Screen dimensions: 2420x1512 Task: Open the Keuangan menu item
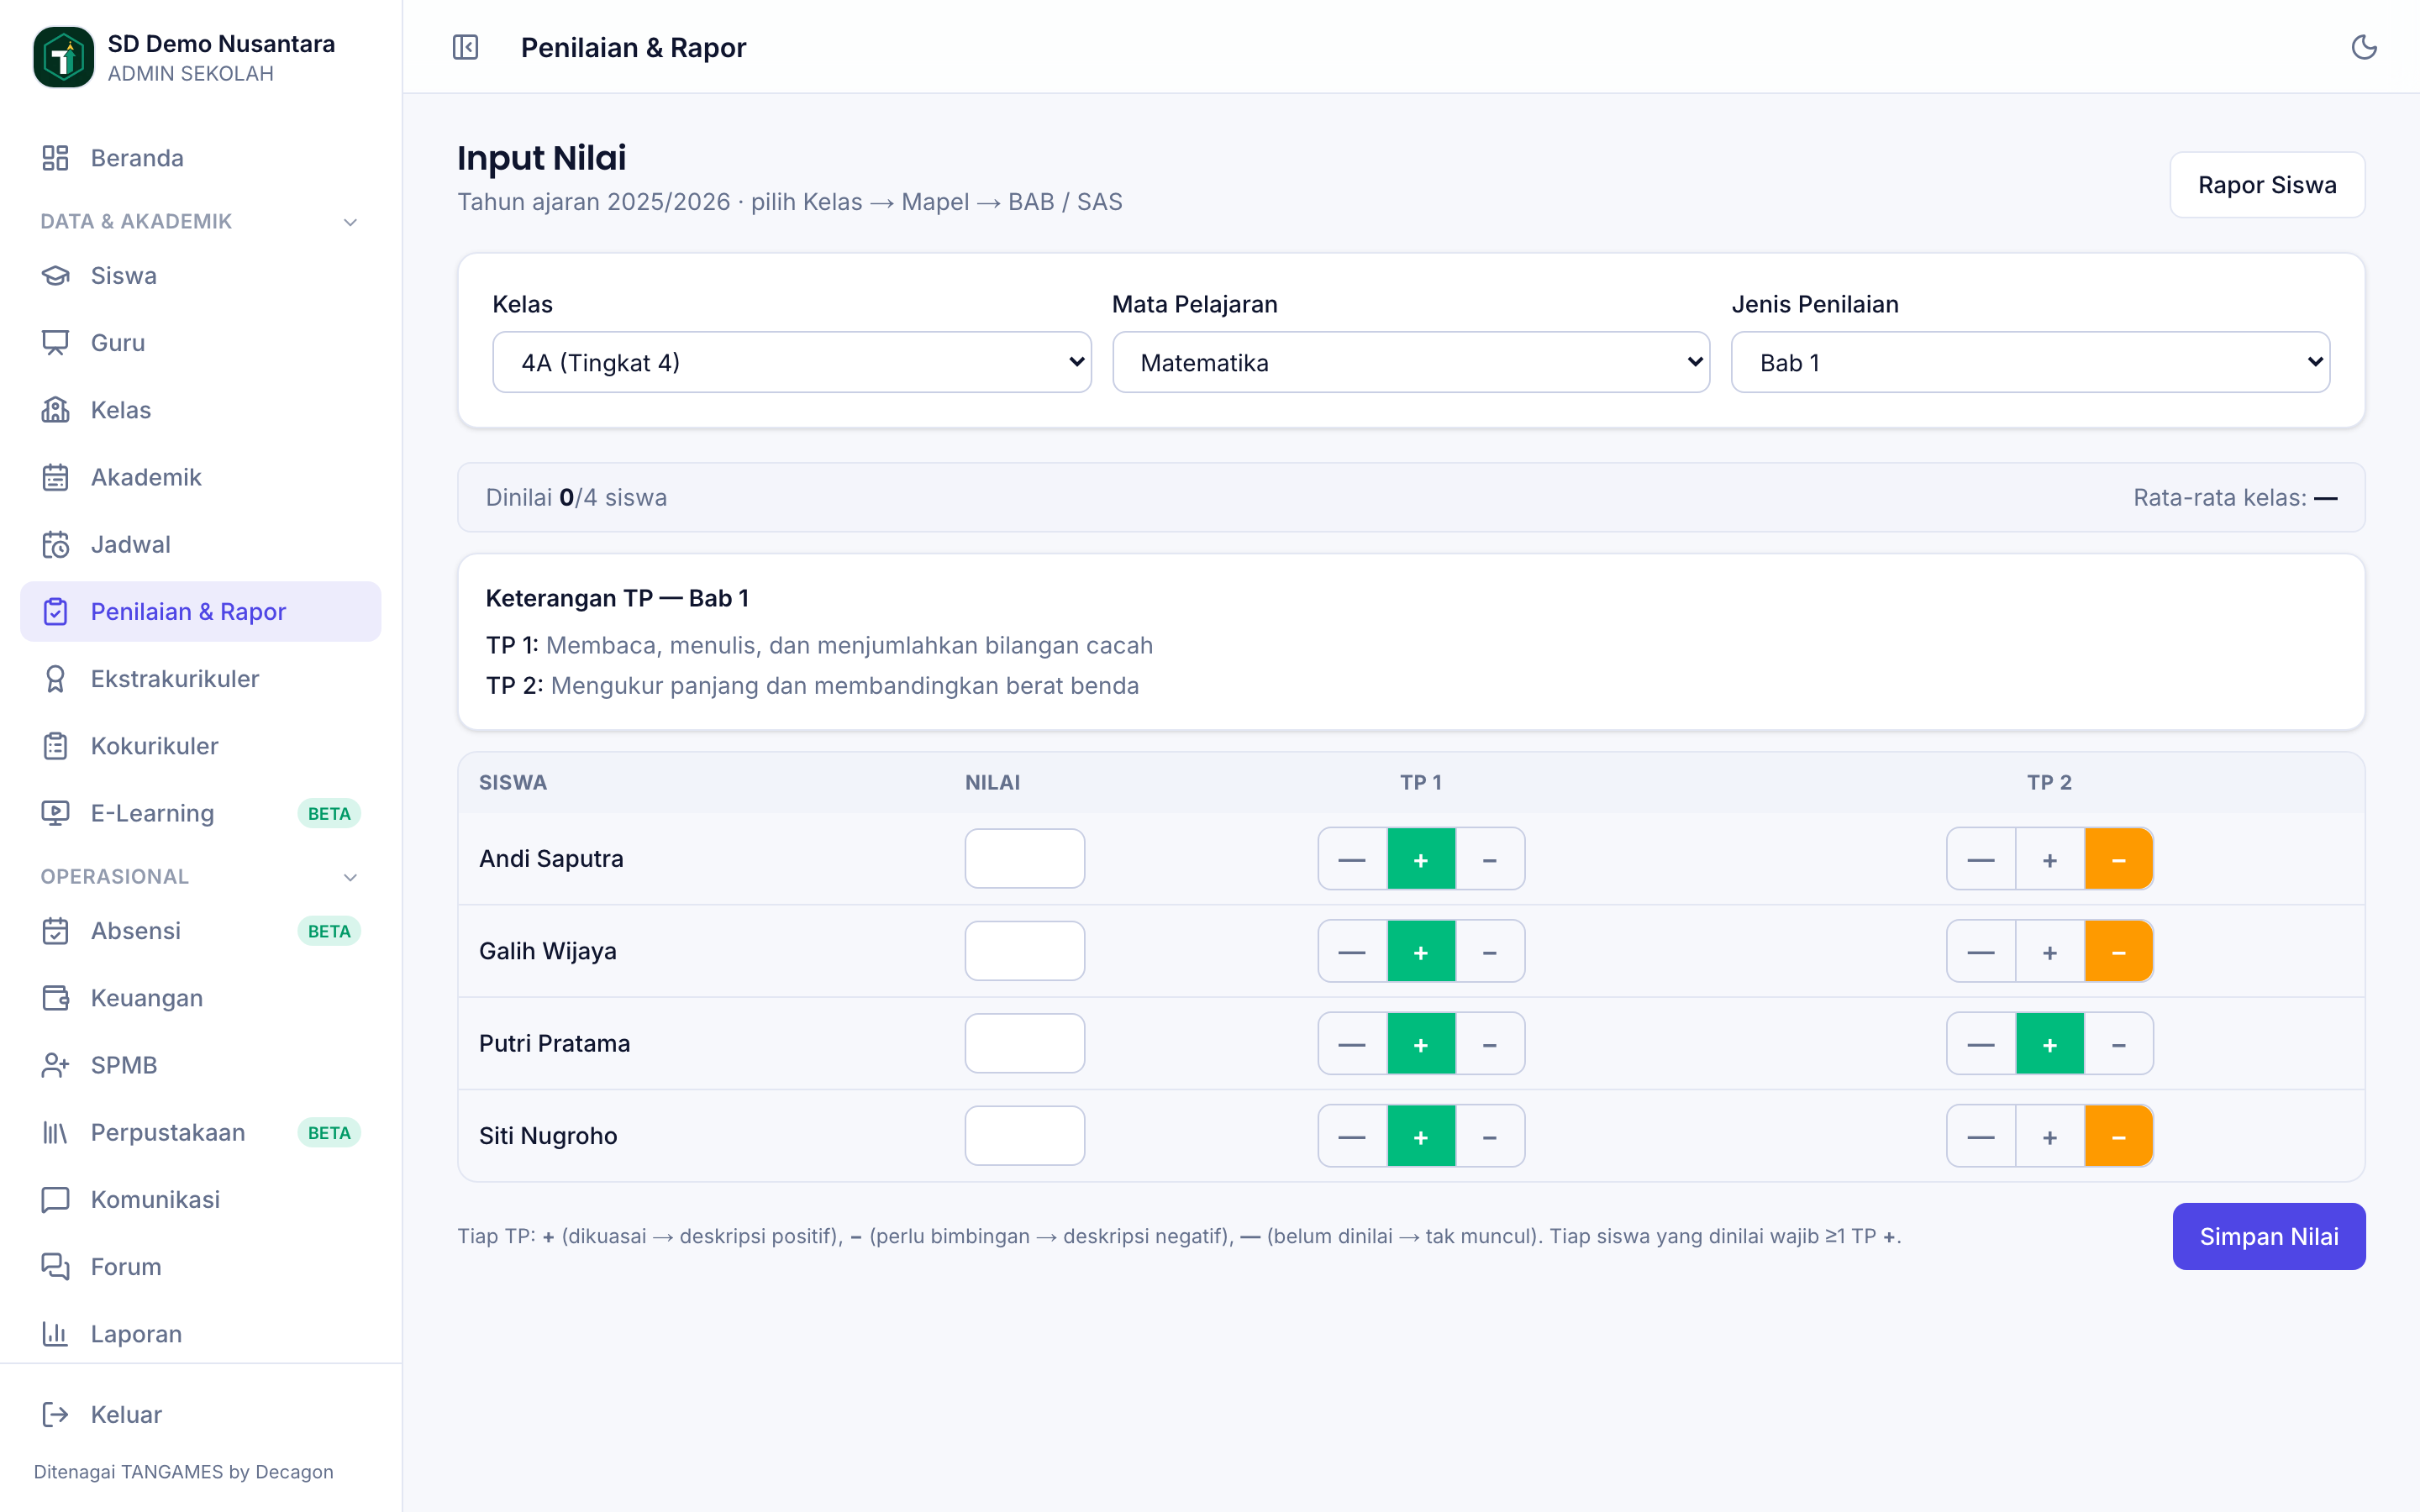point(200,998)
